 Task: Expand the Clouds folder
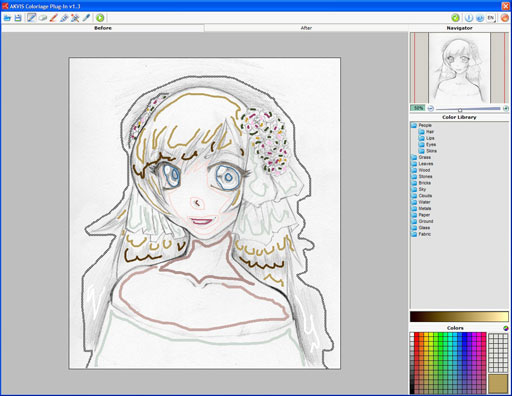tap(422, 196)
